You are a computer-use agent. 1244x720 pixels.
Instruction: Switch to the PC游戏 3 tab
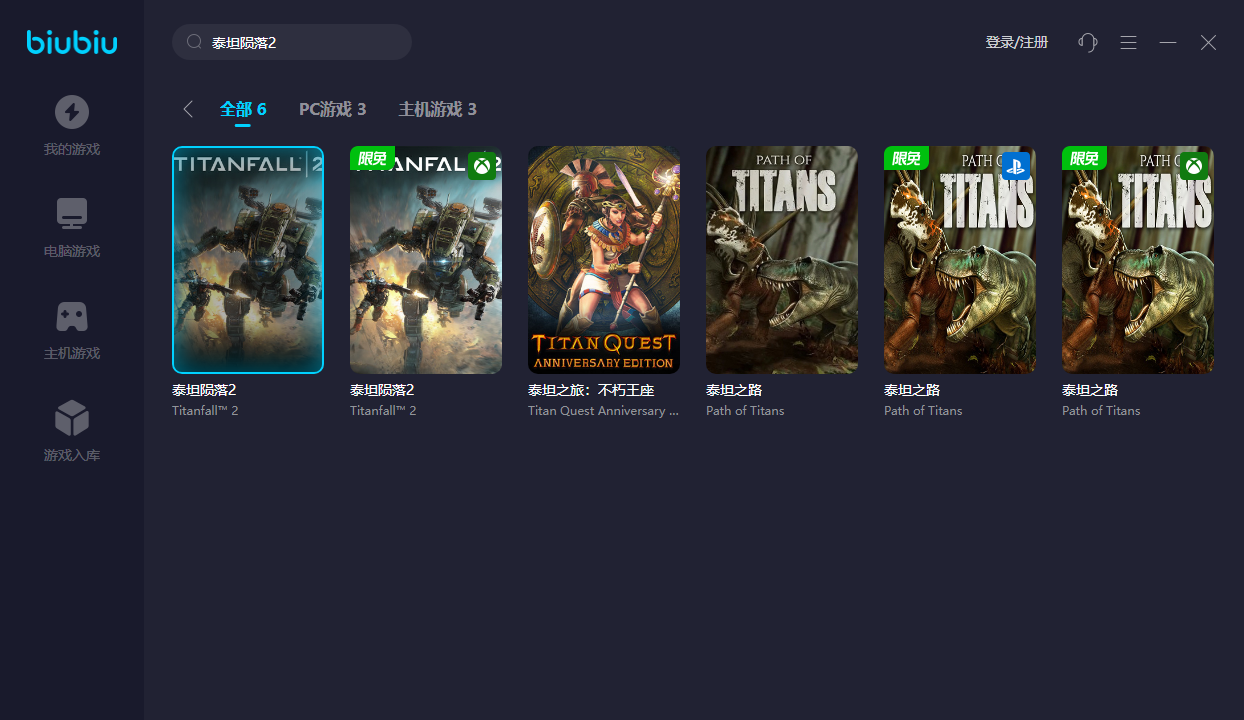click(x=332, y=109)
